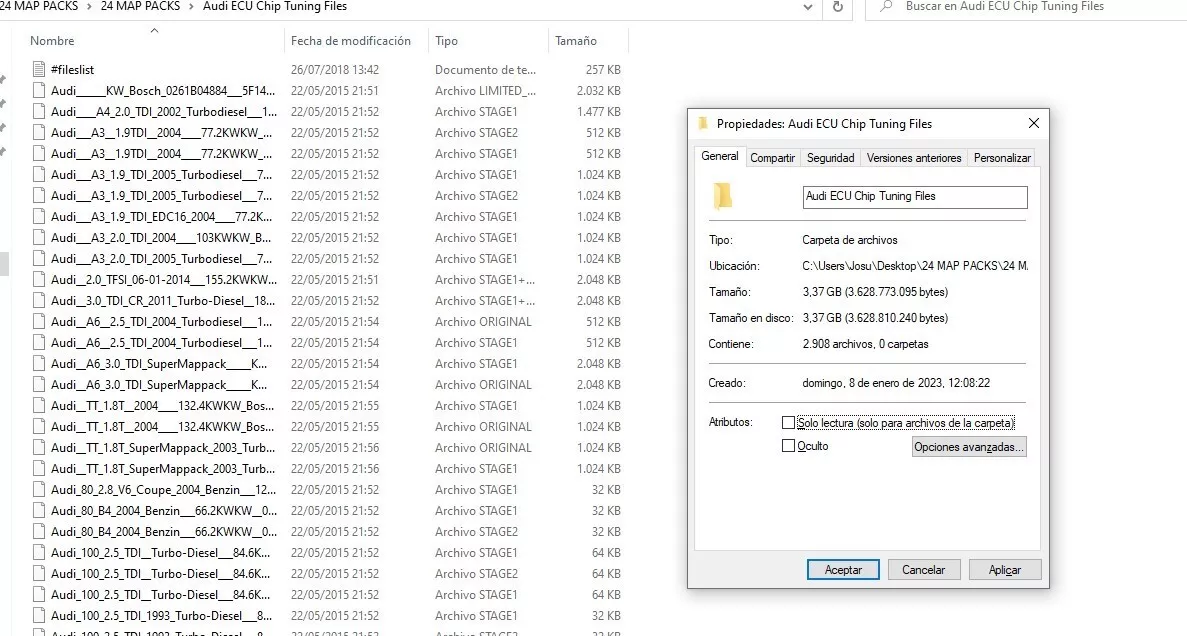The height and width of the screenshot is (636, 1187).
Task: Focus the Buscar en Audi ECU Chip Tuning Files field
Action: [x=1005, y=6]
